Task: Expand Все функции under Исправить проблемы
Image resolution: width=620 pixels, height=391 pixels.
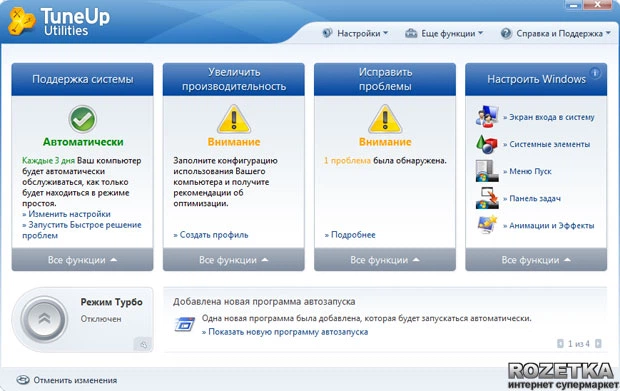Action: tap(385, 260)
